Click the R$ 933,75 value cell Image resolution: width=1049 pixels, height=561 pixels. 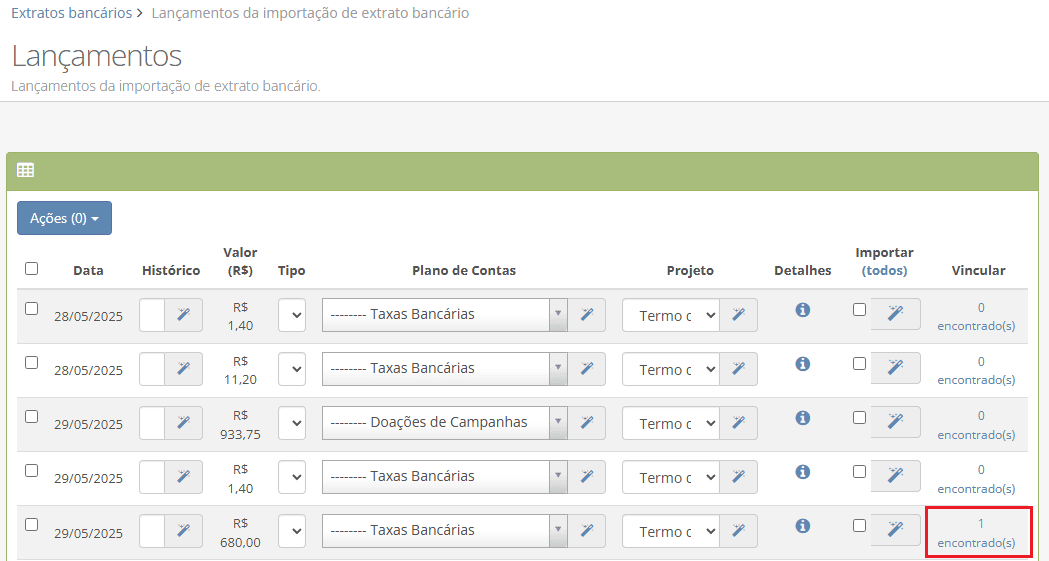[x=240, y=425]
